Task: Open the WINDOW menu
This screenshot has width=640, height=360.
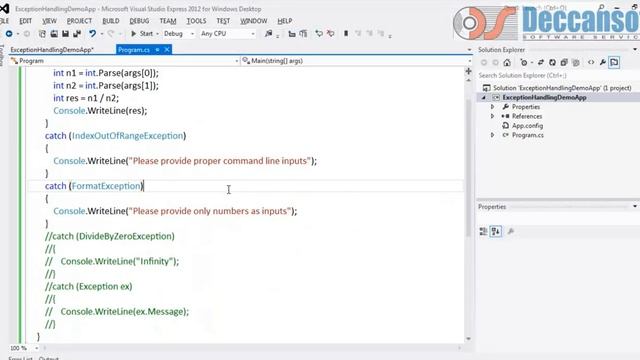Action: 253,21
